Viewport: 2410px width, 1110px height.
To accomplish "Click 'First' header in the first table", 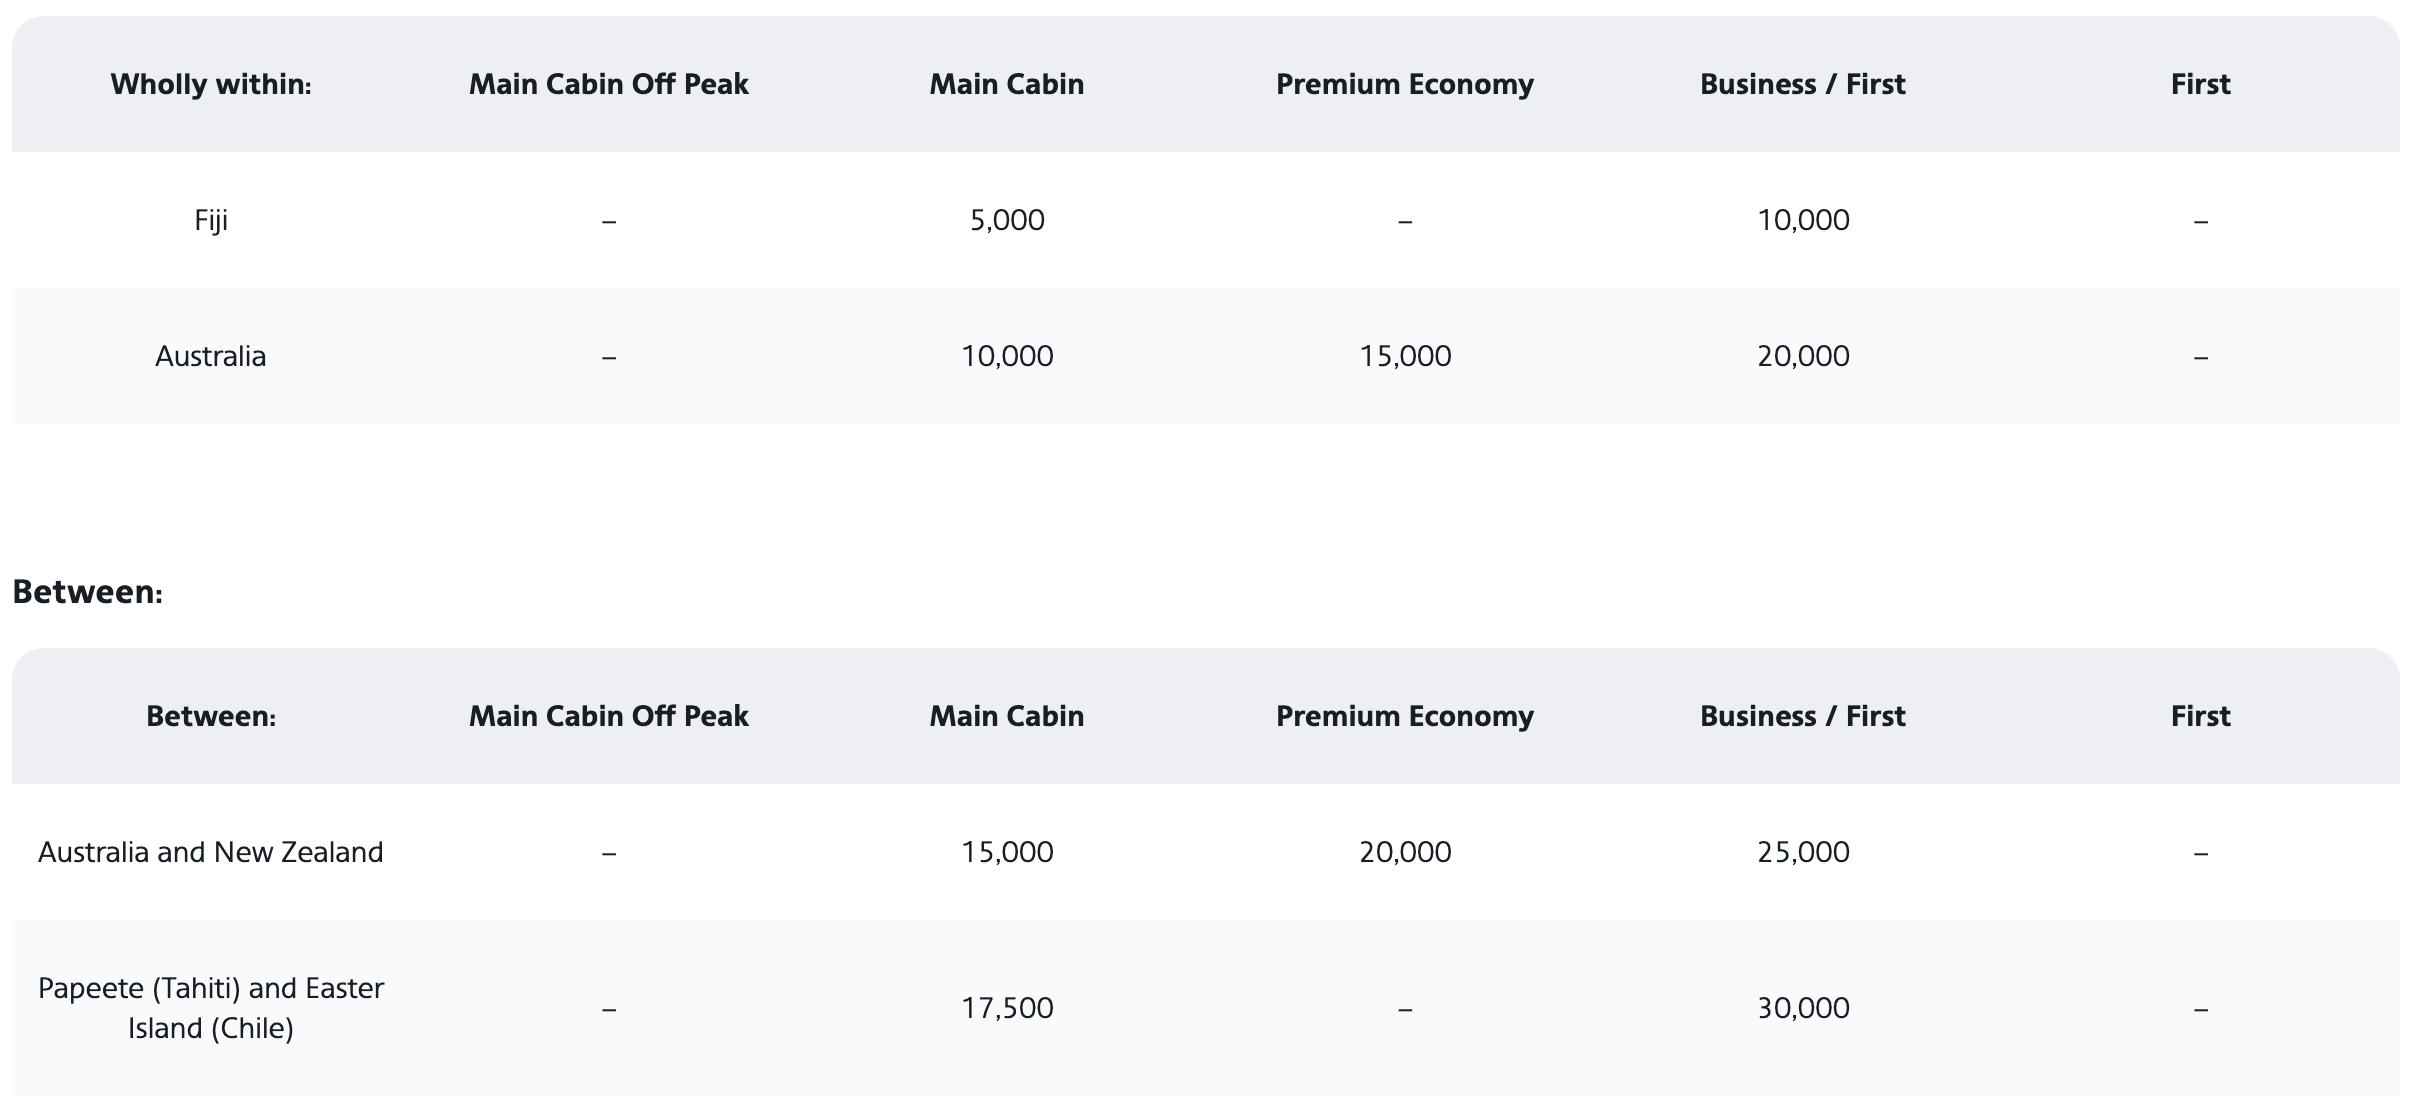I will point(2201,84).
